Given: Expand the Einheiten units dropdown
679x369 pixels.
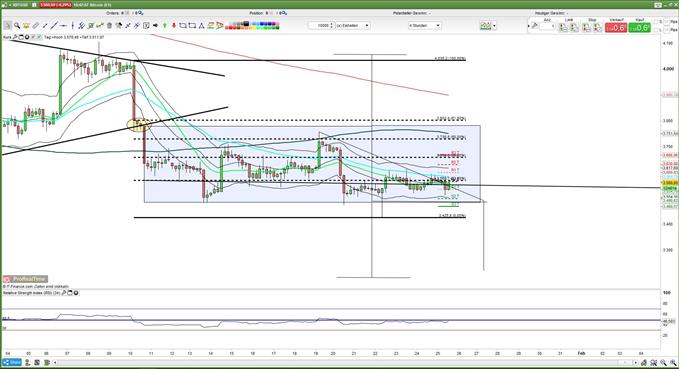Looking at the screenshot, I should point(367,26).
